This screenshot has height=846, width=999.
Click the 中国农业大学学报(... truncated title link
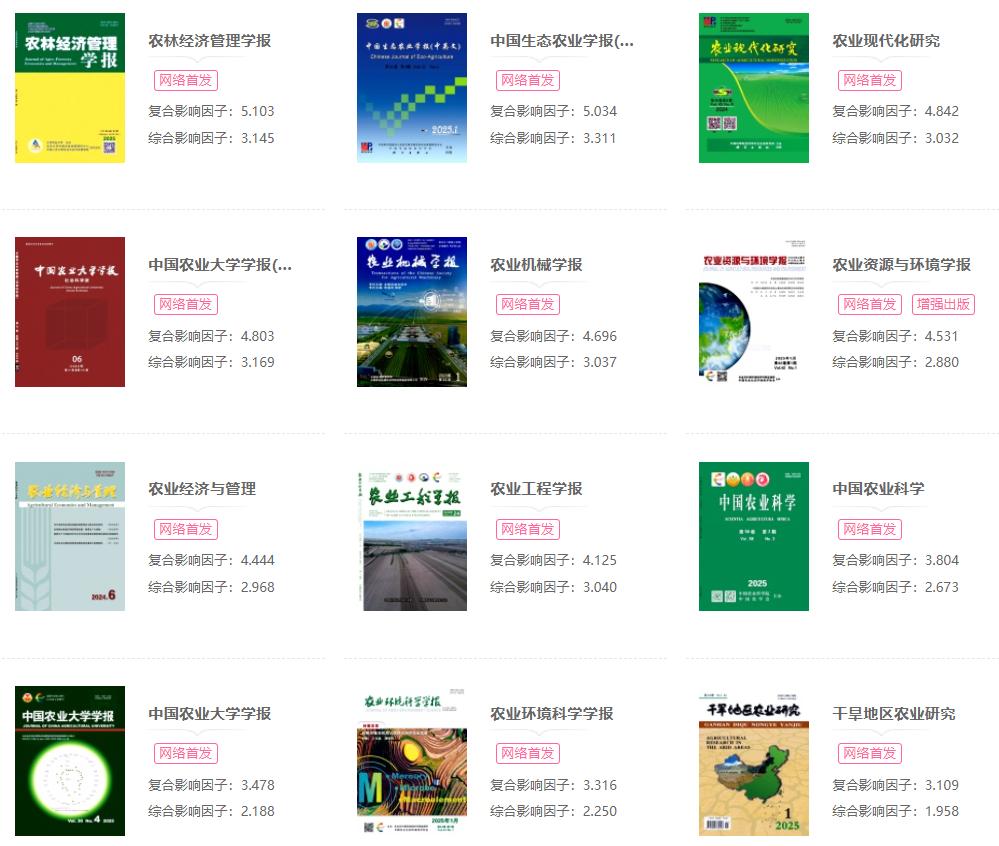(220, 265)
